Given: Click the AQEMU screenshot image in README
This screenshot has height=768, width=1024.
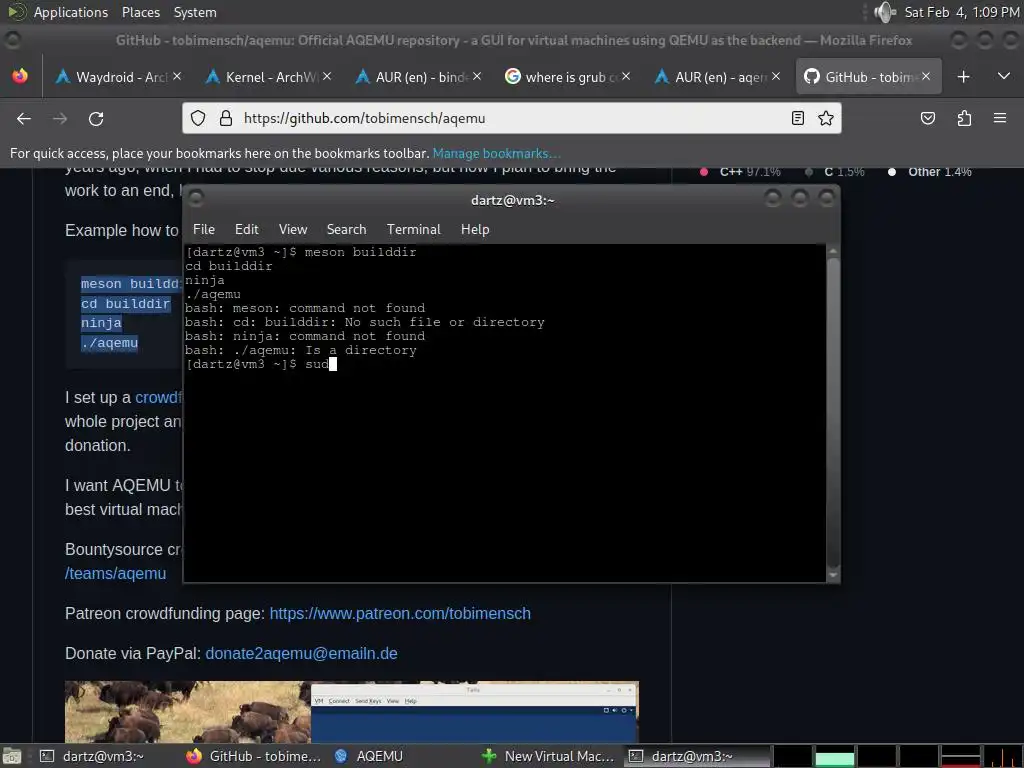Looking at the screenshot, I should [x=351, y=712].
